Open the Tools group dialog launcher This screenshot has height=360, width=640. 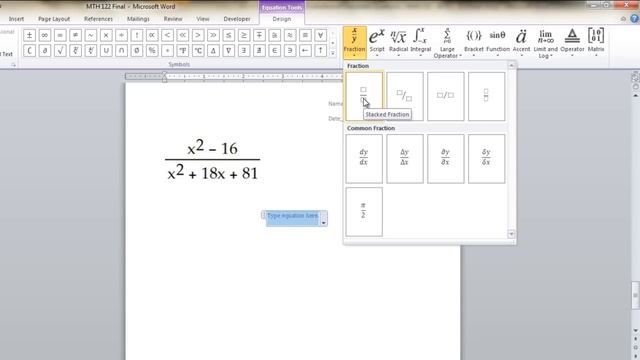click(13, 65)
